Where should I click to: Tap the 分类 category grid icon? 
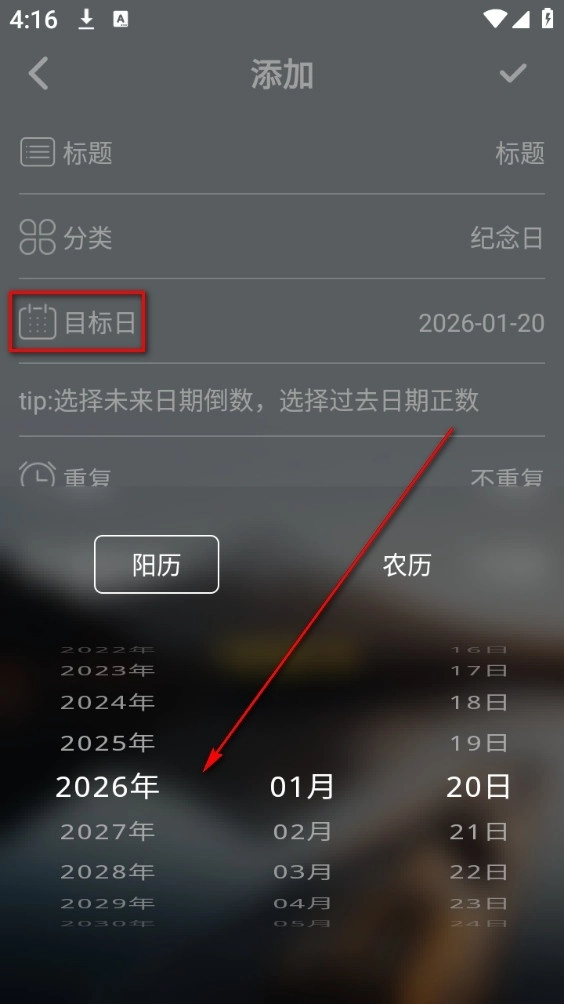37,238
